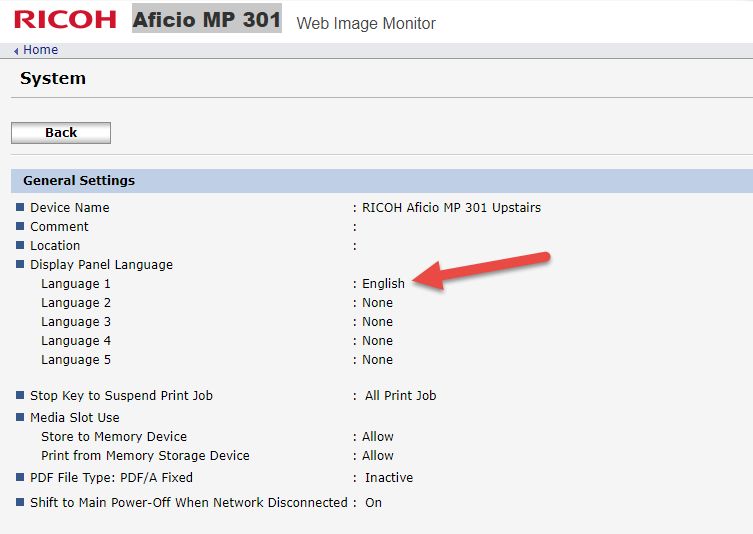Image resolution: width=753 pixels, height=534 pixels.
Task: Click the Comment label
Action: [x=59, y=227]
